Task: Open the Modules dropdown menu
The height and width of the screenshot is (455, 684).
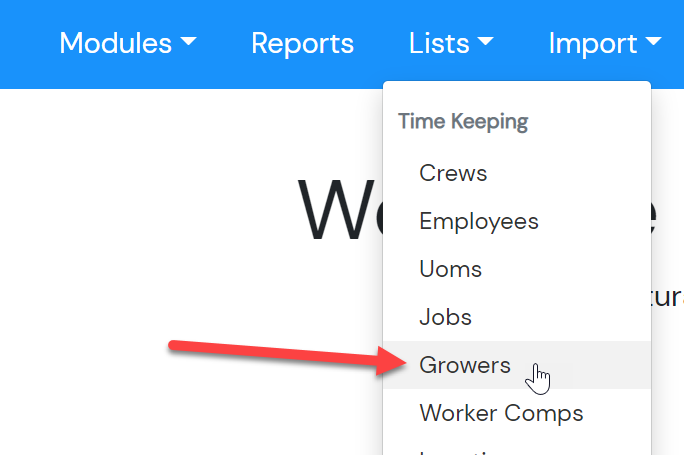Action: point(127,43)
